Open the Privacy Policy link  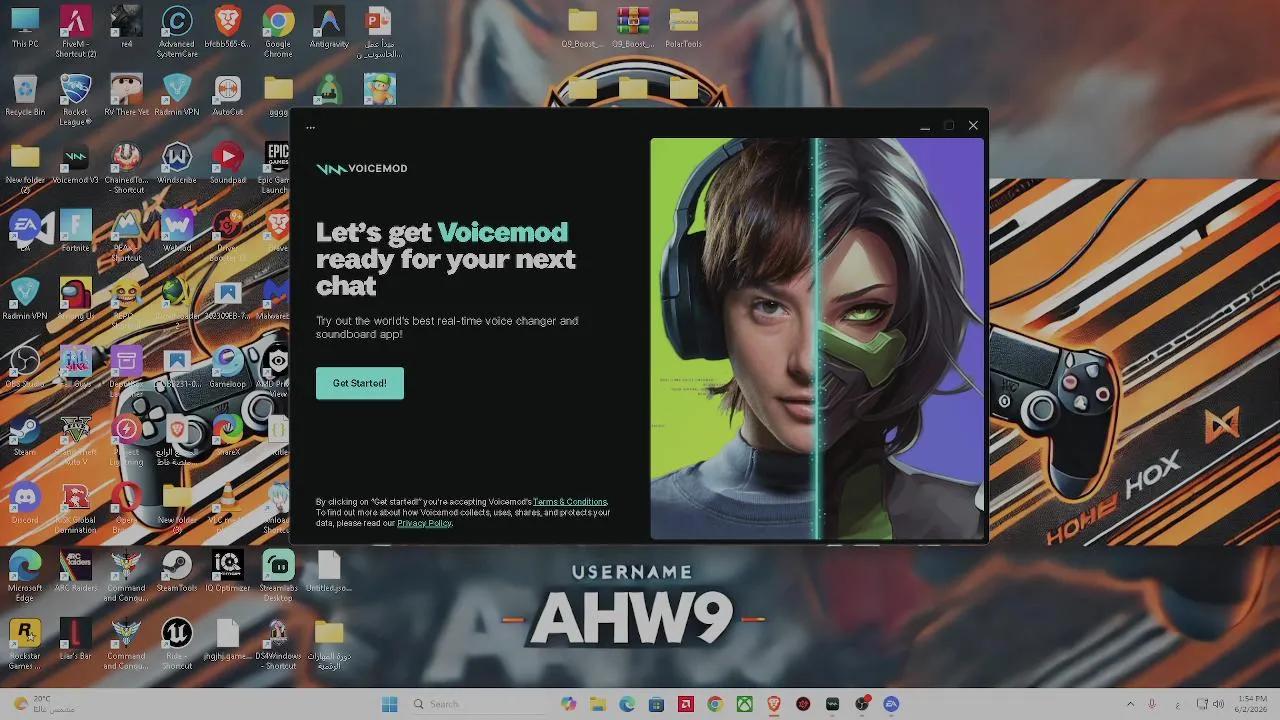pyautogui.click(x=424, y=523)
